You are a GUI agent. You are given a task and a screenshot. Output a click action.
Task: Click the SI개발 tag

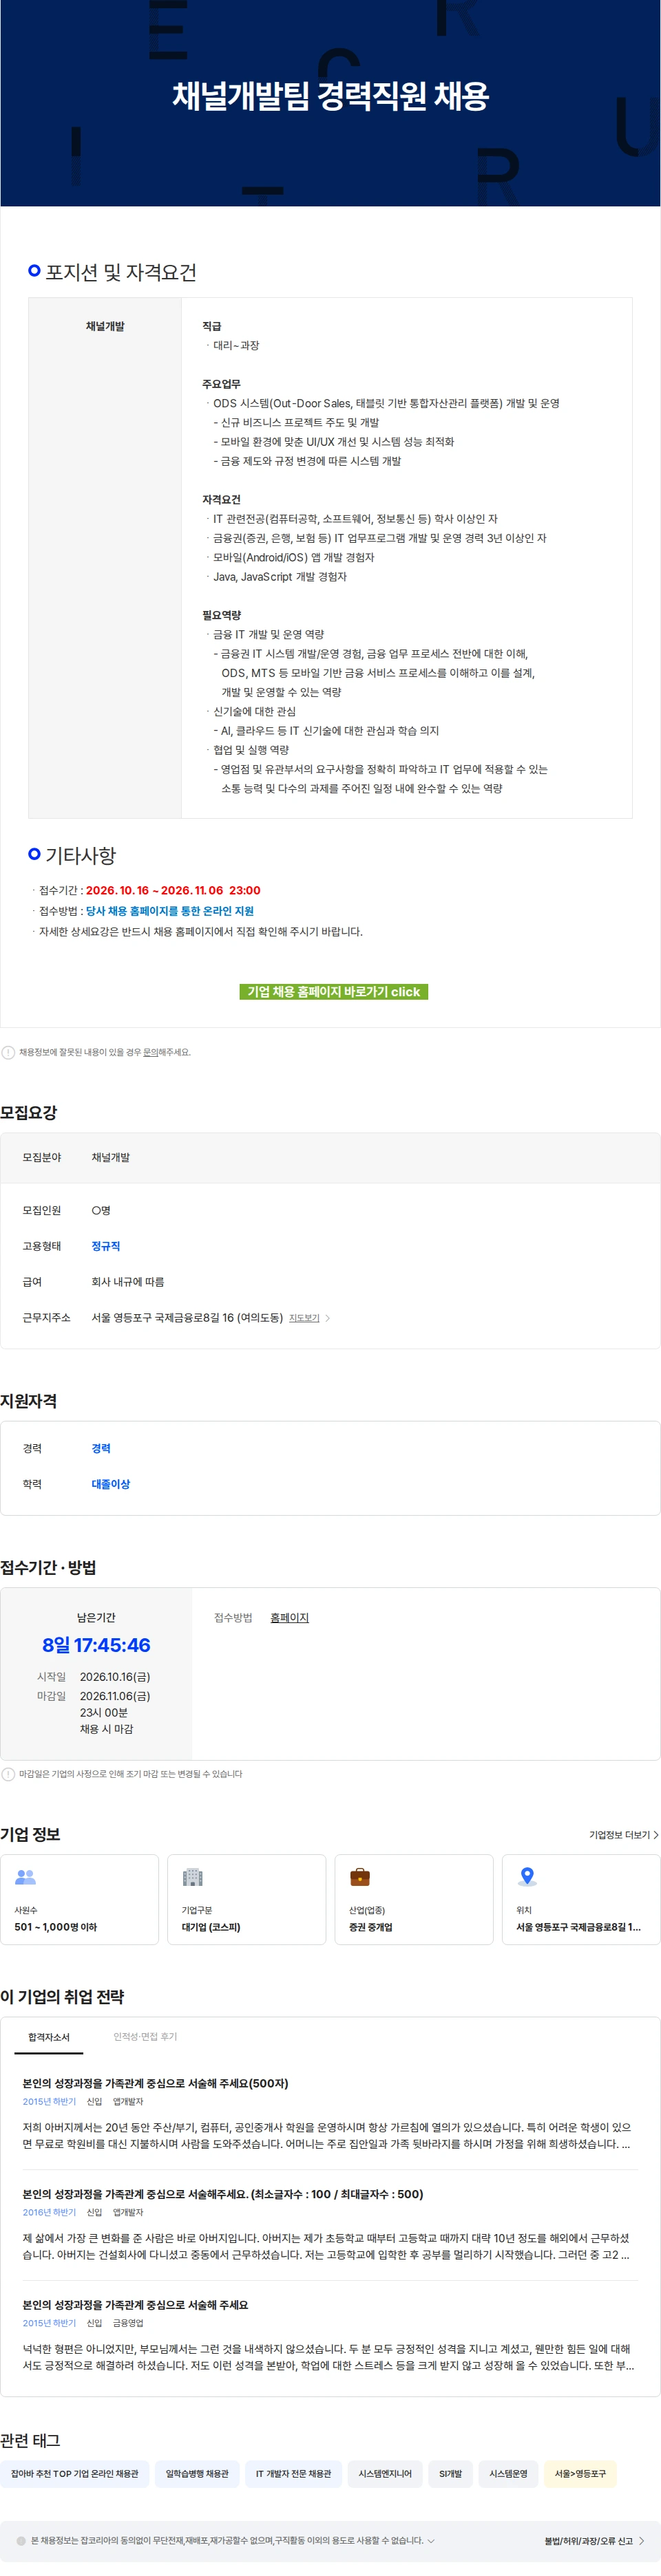[450, 2474]
